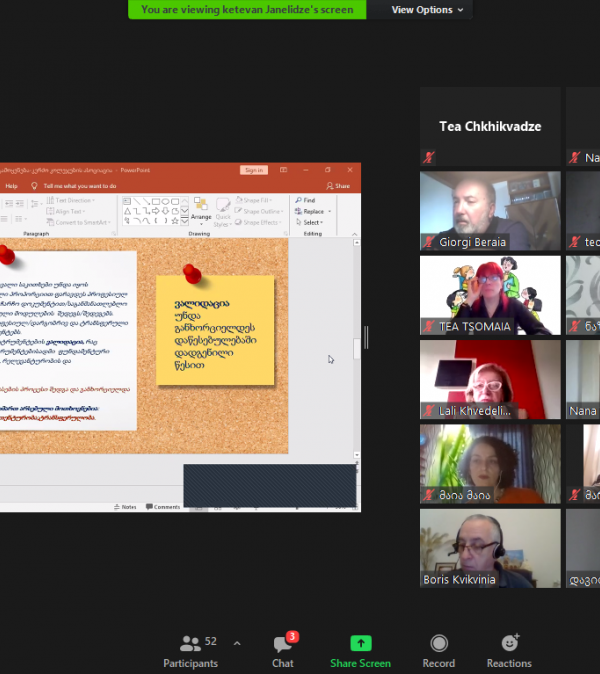
Task: Click the muted mic icon on Giorgi Beraia
Action: 429,242
